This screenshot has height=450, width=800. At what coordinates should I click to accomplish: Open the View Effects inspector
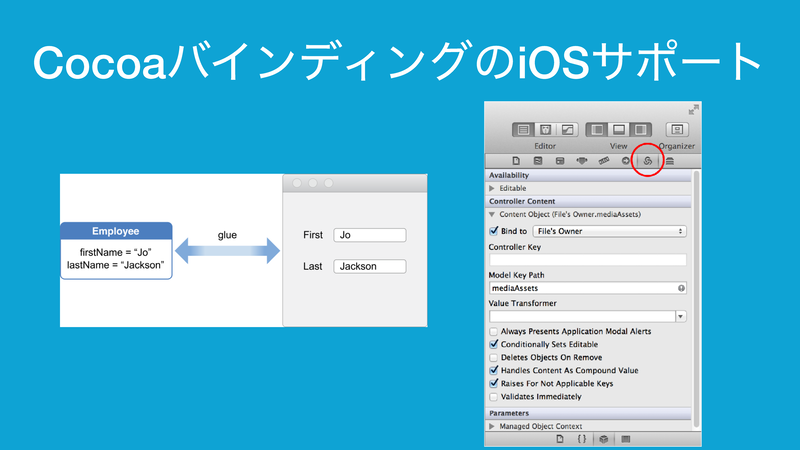pos(669,161)
